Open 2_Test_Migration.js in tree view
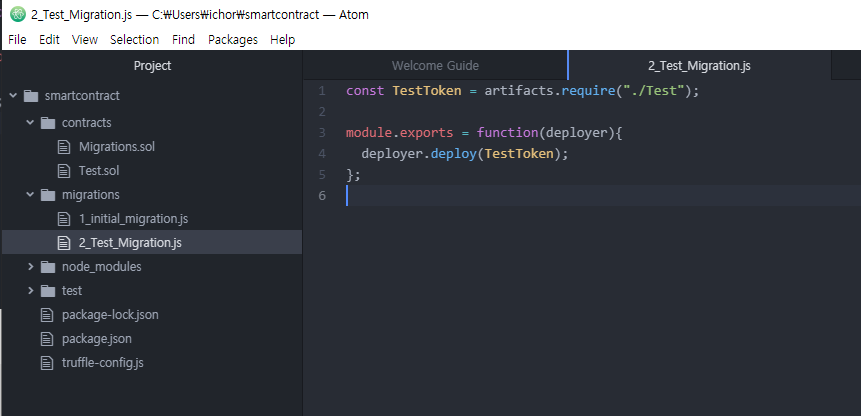861x416 pixels. [130, 243]
